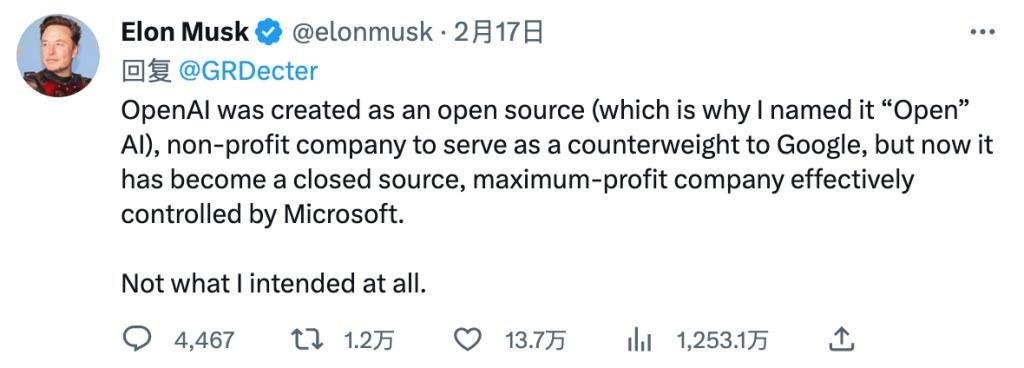Screen dimensions: 1024x368
Task: Click the 回复 reply-to label
Action: point(146,70)
